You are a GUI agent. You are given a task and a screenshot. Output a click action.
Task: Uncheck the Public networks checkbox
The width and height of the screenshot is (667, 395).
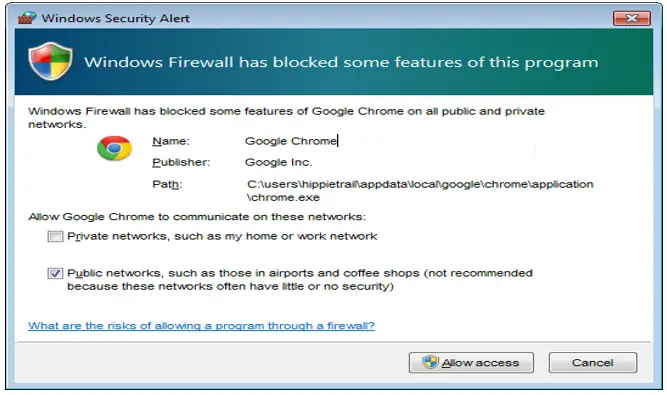[55, 273]
